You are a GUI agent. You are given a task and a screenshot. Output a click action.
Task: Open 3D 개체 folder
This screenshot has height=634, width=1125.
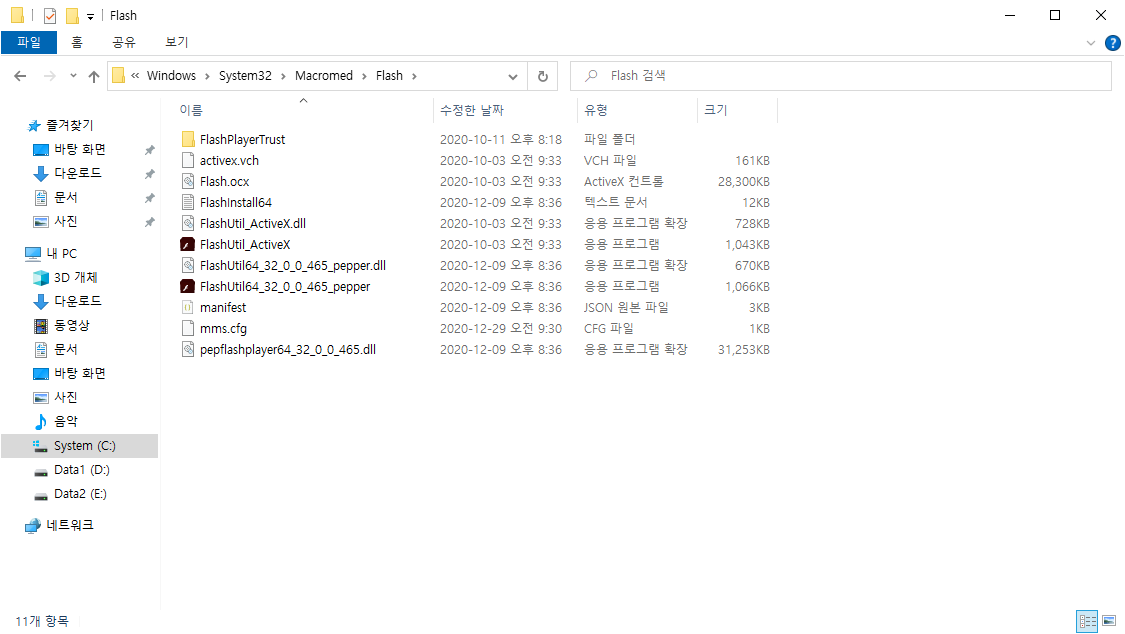coord(75,278)
